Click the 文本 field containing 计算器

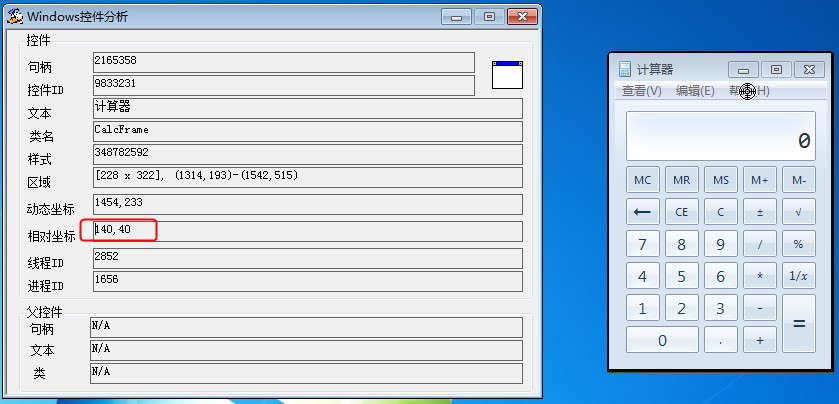(308, 108)
